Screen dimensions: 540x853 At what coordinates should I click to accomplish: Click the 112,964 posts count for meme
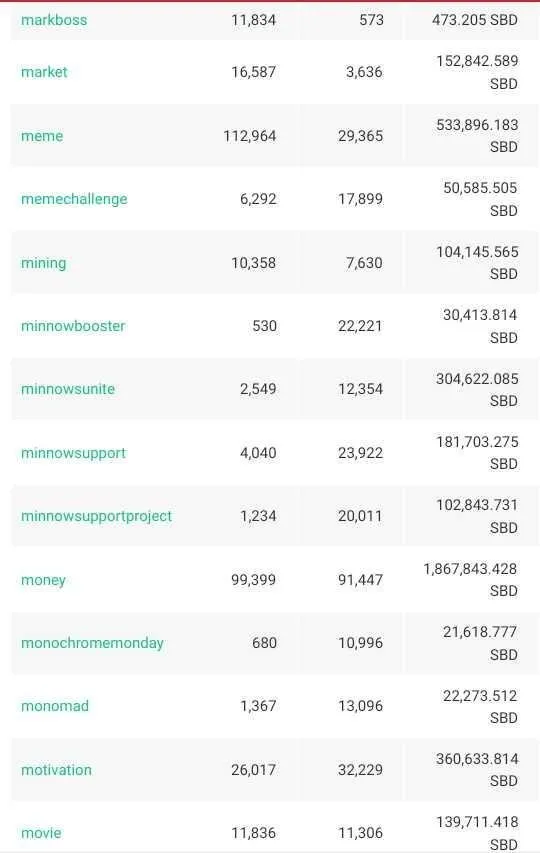click(250, 136)
